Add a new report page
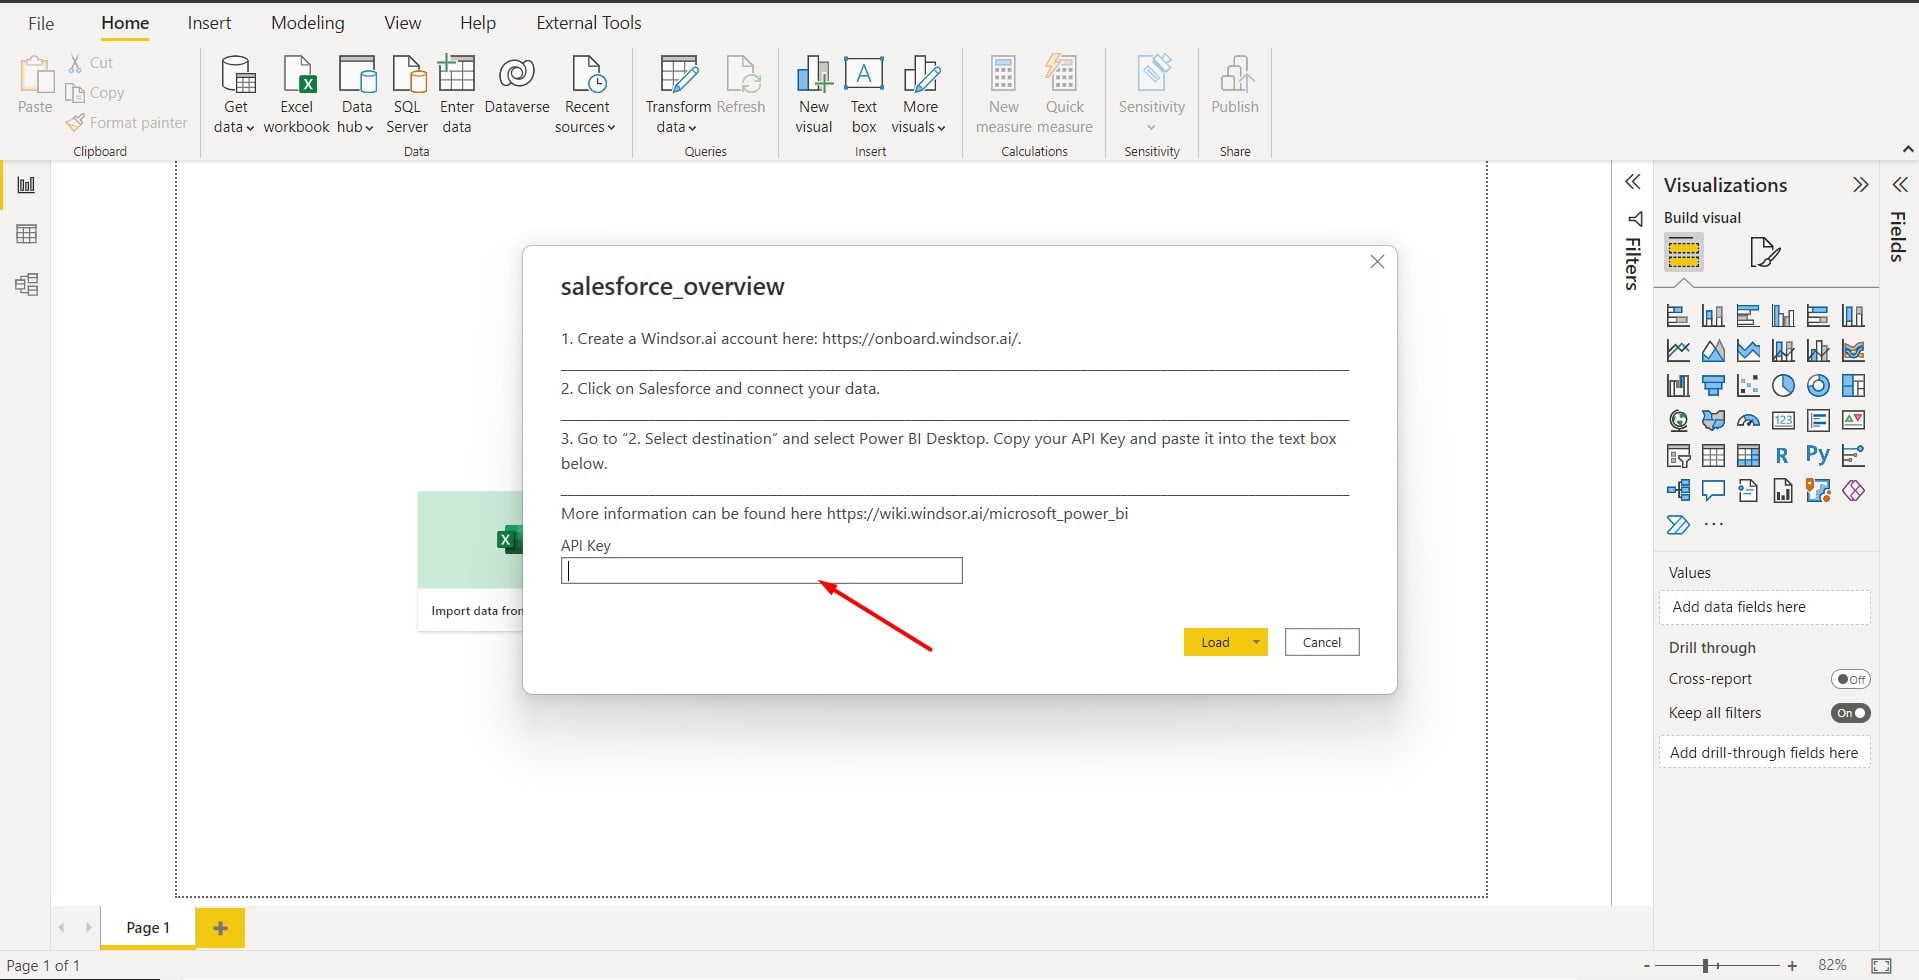The width and height of the screenshot is (1919, 980). click(x=220, y=928)
